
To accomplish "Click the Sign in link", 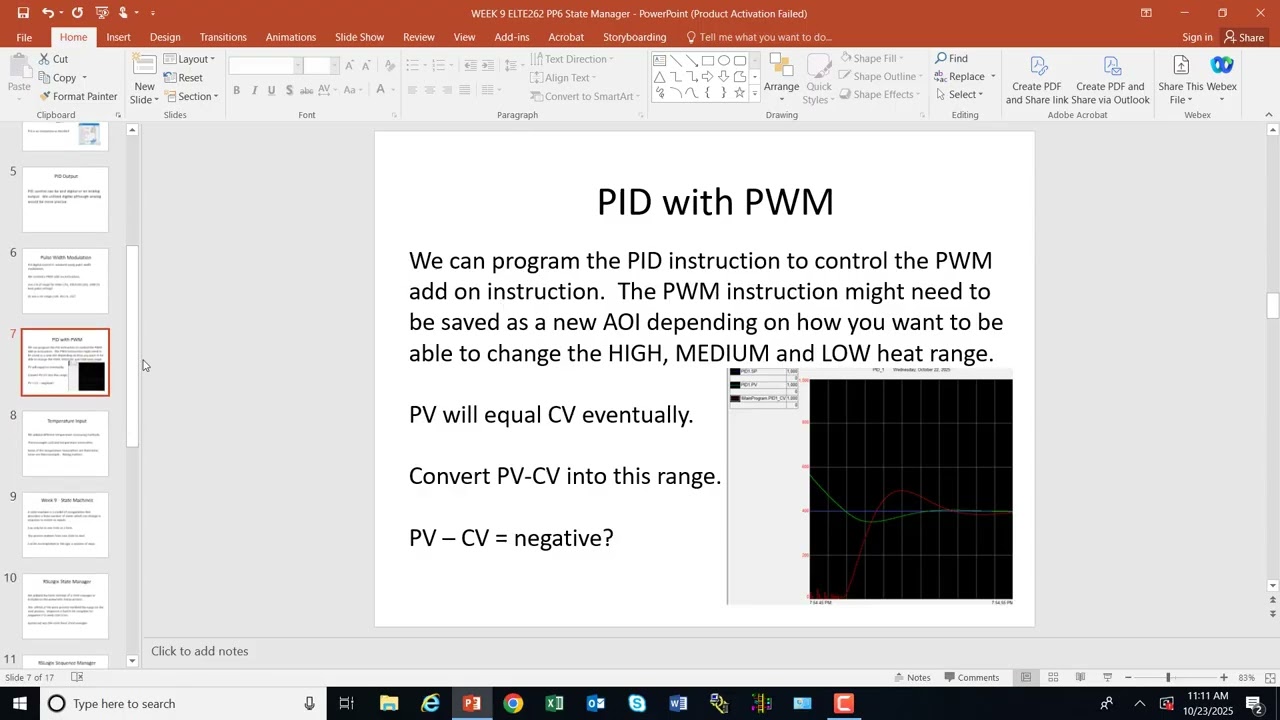I will pos(1197,37).
